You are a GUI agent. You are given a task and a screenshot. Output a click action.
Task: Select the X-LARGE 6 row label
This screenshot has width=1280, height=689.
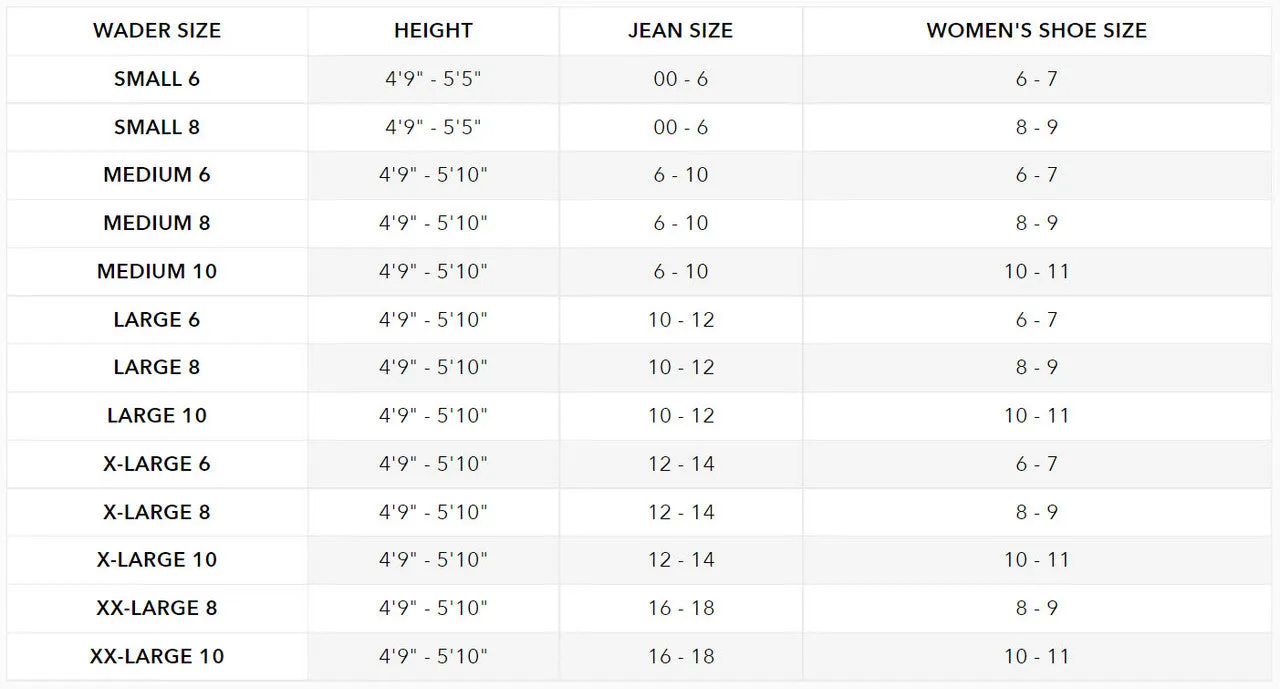pos(157,464)
